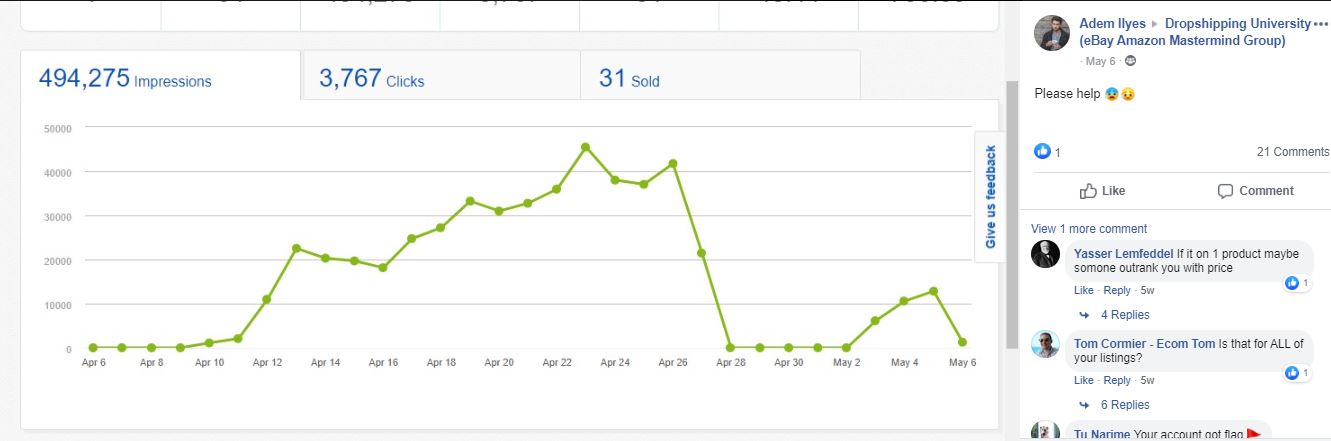
Task: Click the post privacy group icon
Action: pos(1131,61)
